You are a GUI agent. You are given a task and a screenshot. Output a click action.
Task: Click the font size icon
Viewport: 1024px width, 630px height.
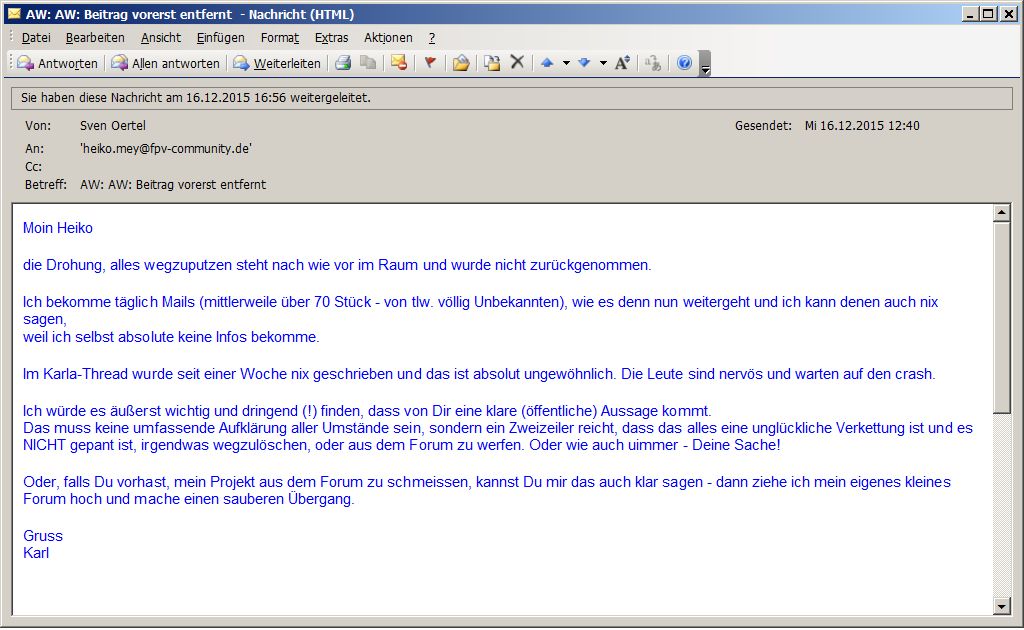[x=622, y=63]
